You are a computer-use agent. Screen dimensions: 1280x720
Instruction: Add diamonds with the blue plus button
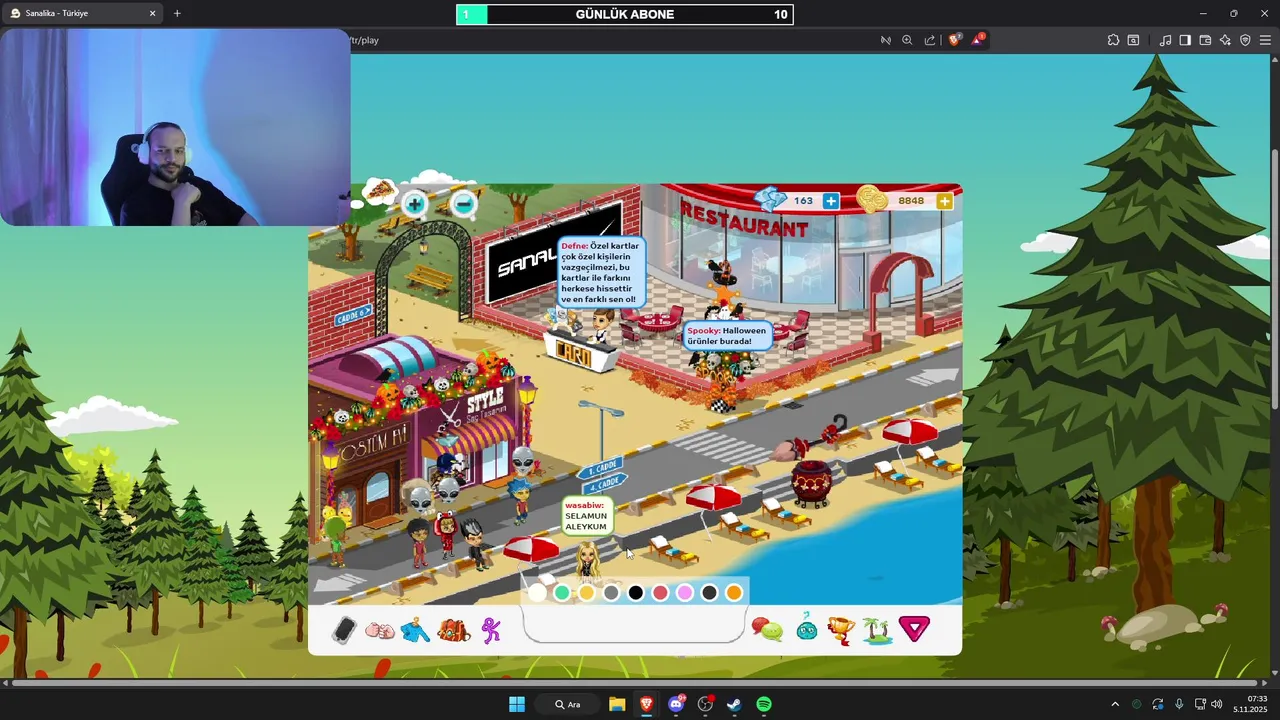click(x=831, y=201)
